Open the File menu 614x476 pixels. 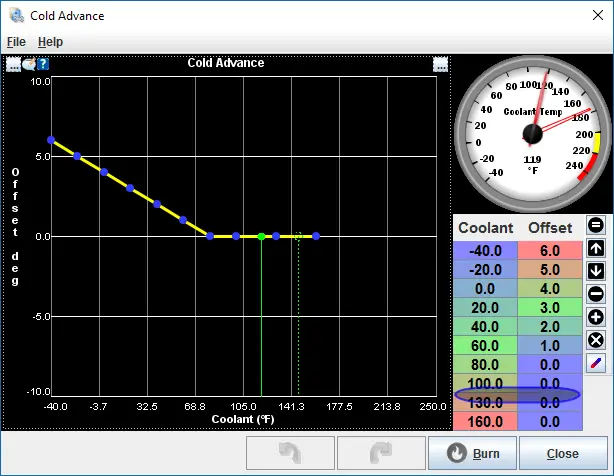click(x=16, y=42)
